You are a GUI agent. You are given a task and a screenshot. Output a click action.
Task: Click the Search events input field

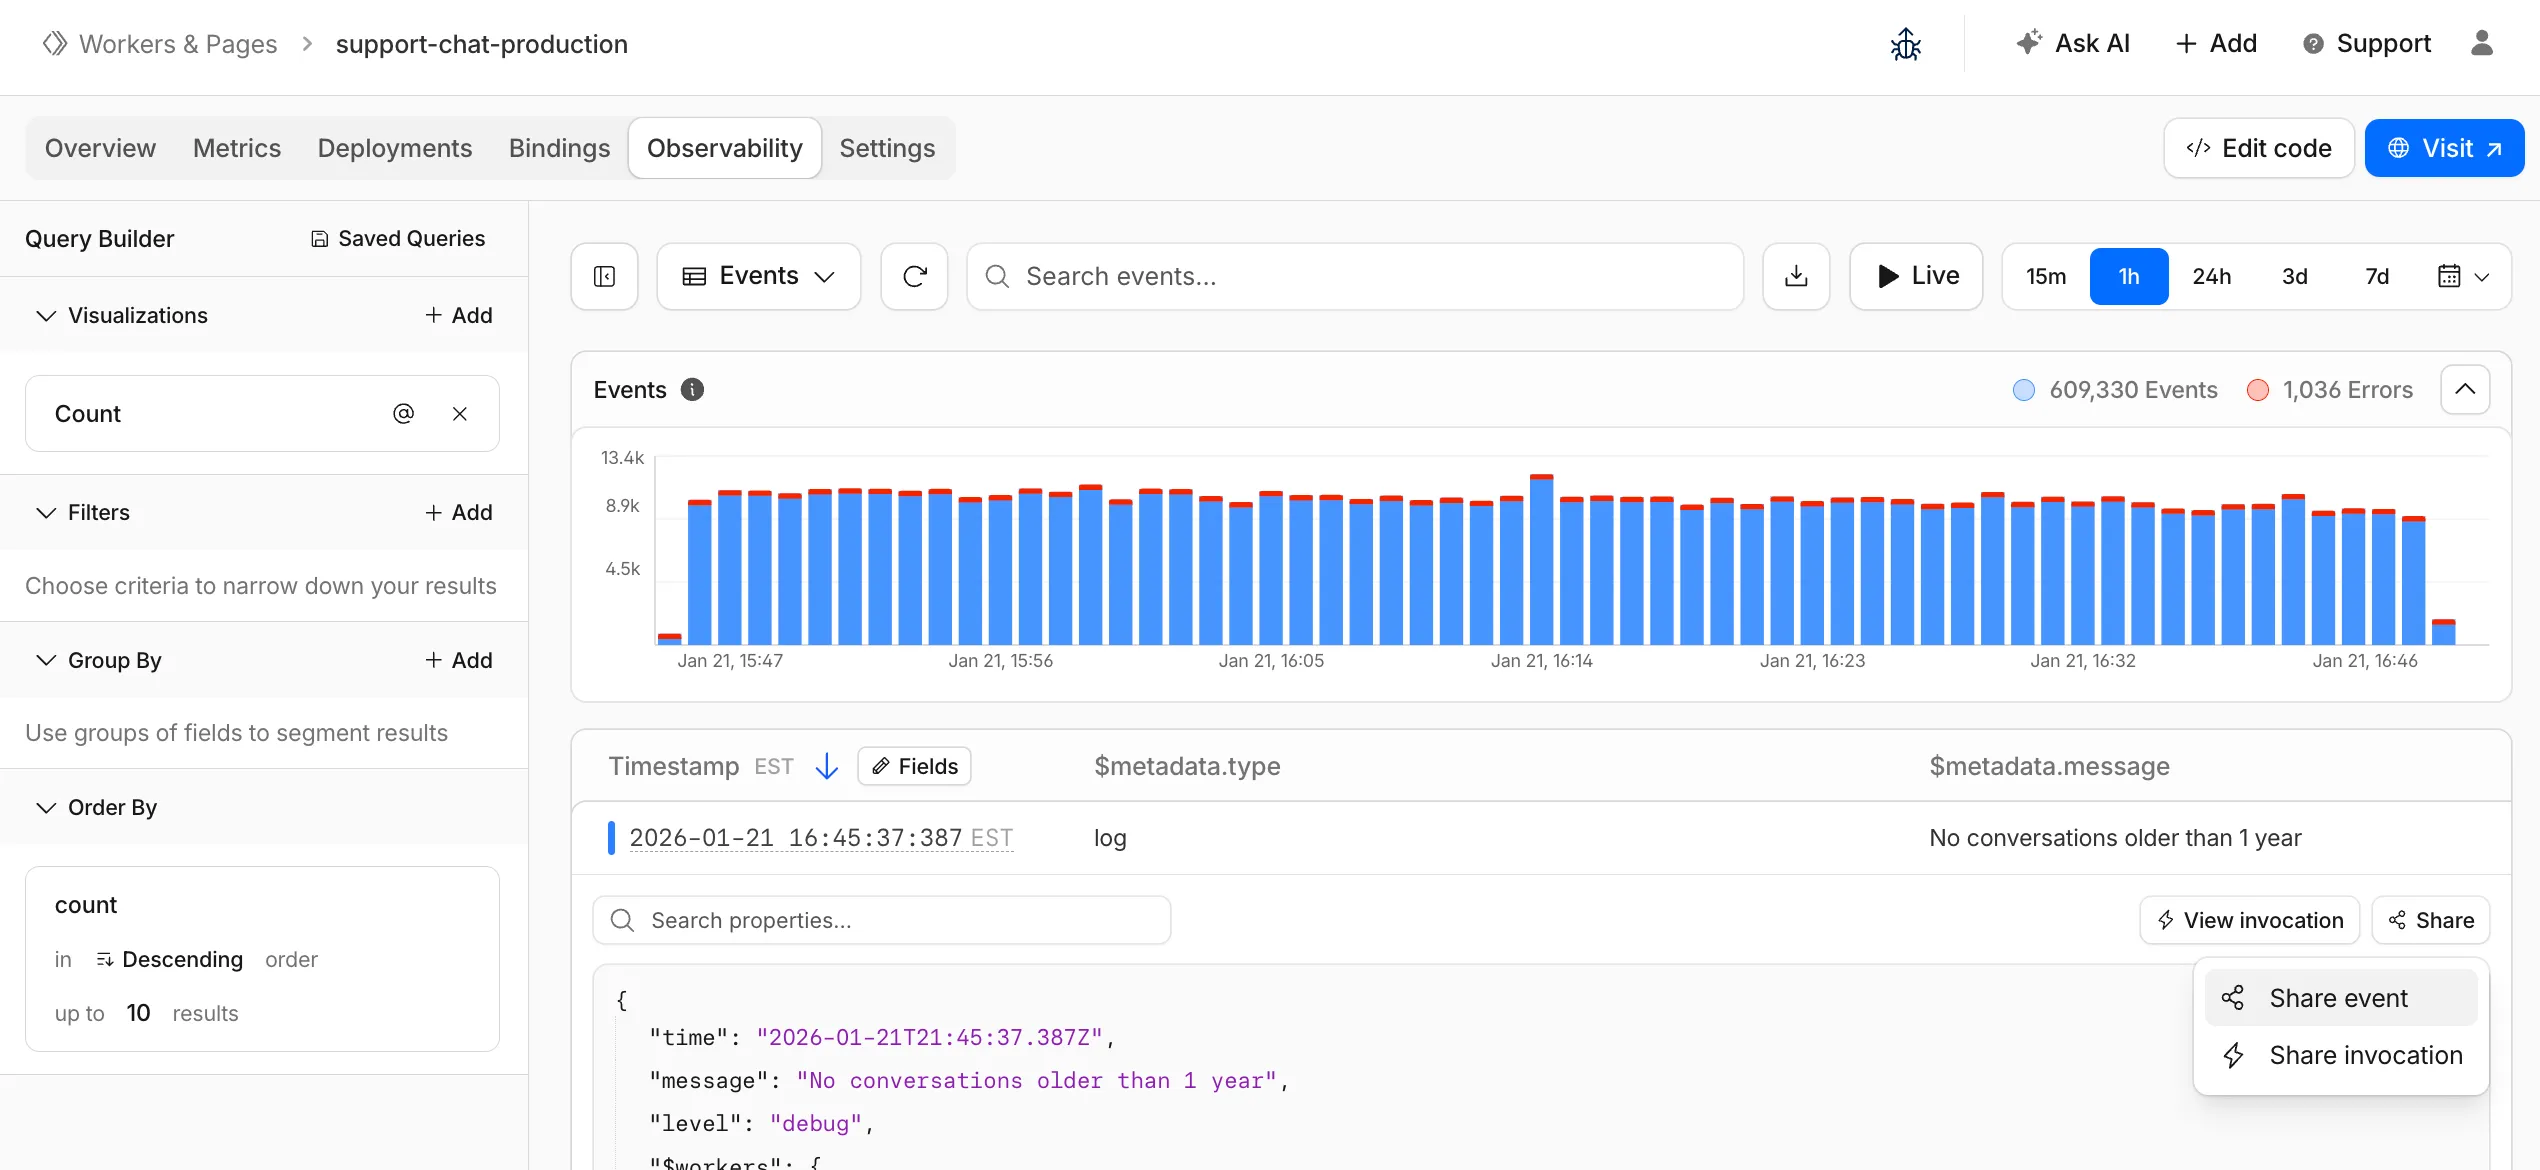(x=1355, y=276)
